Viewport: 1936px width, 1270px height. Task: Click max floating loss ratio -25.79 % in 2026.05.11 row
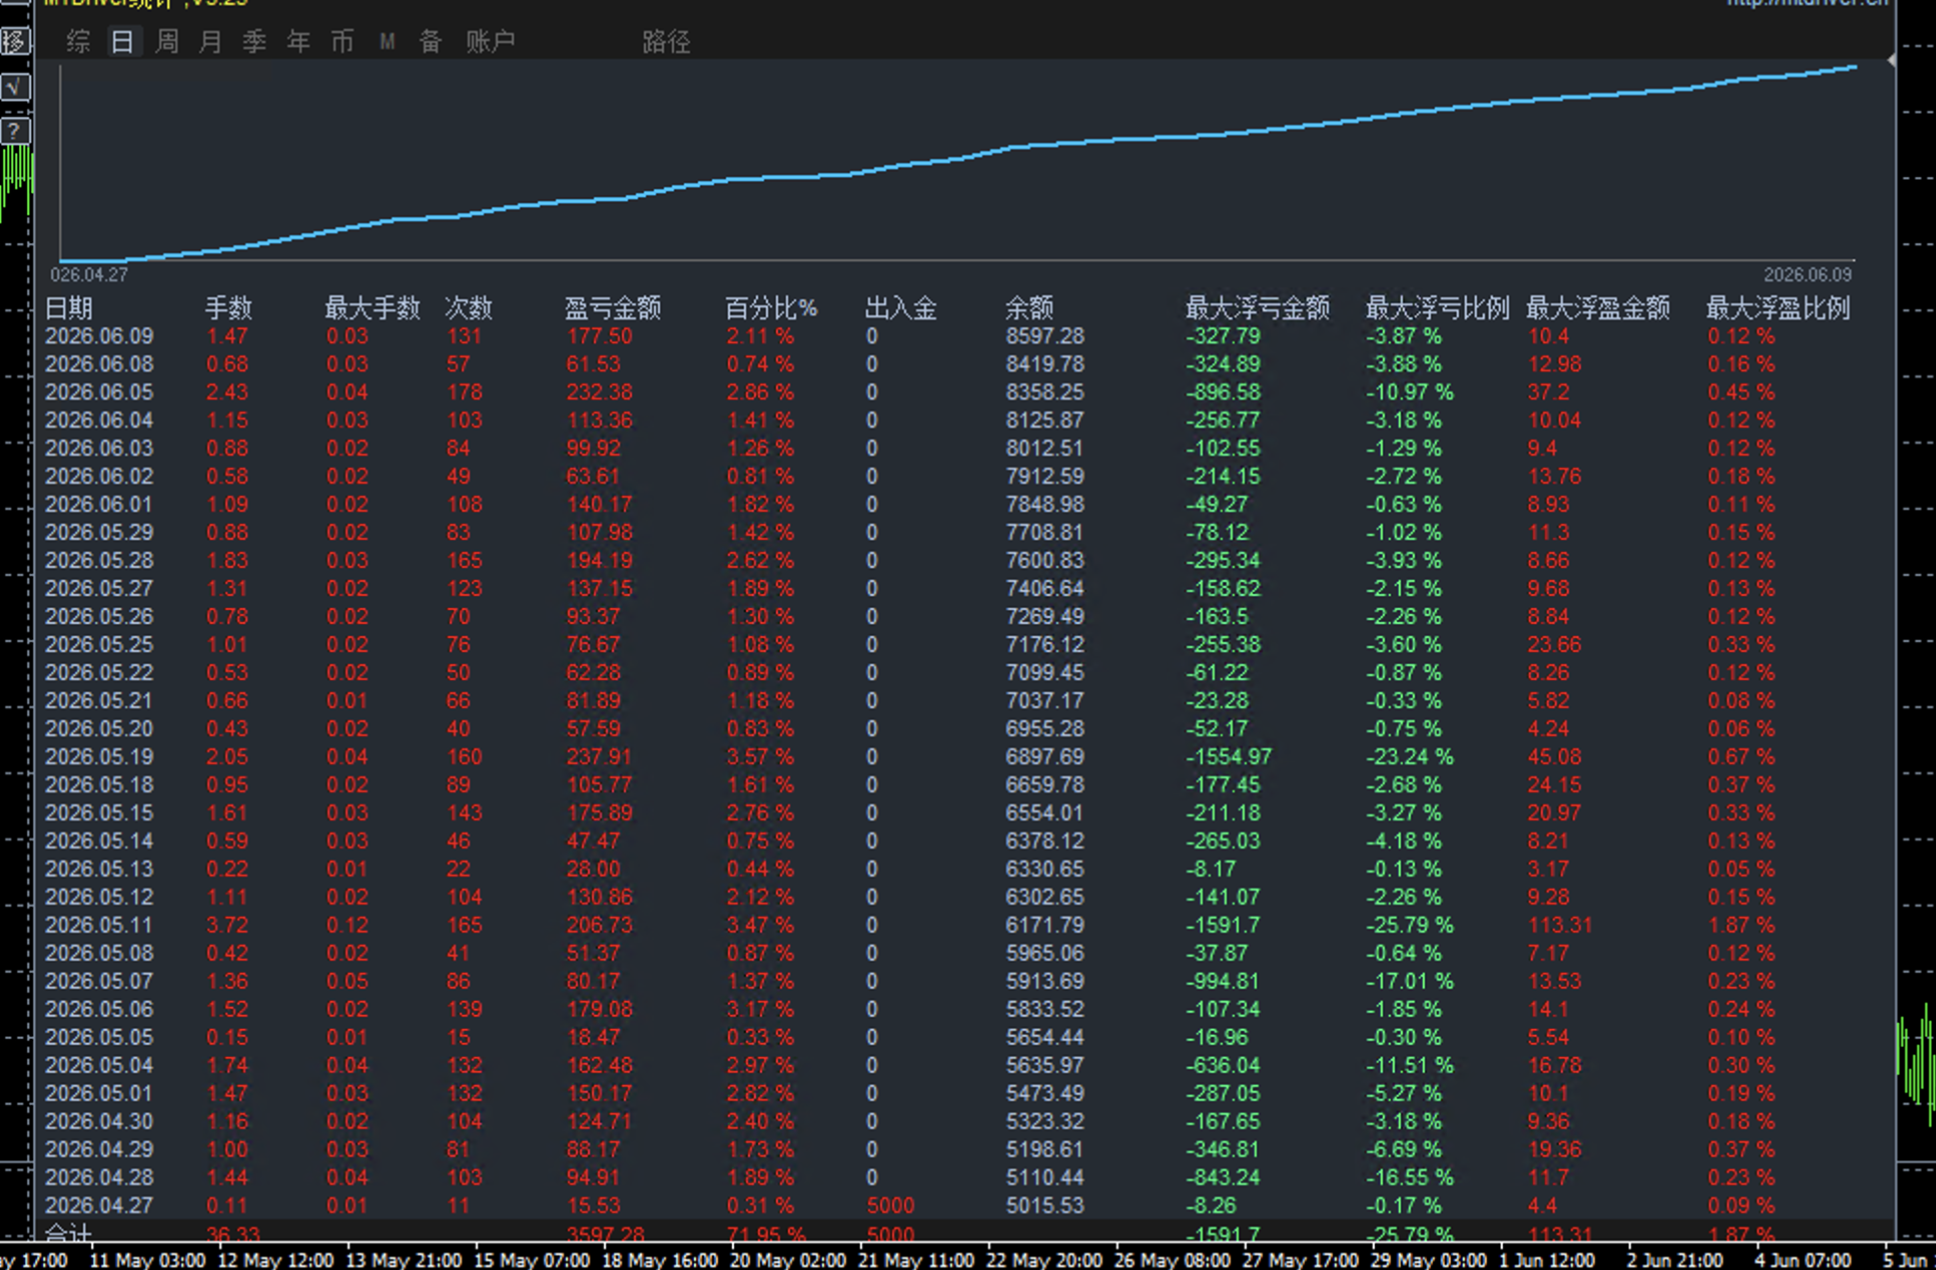tap(1410, 925)
